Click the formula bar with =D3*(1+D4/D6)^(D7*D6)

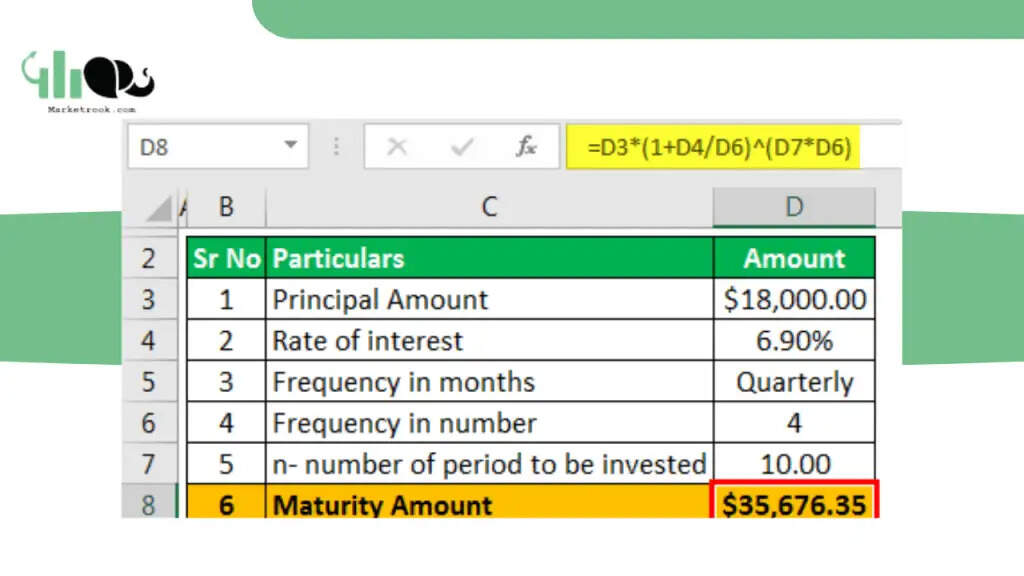tap(733, 147)
